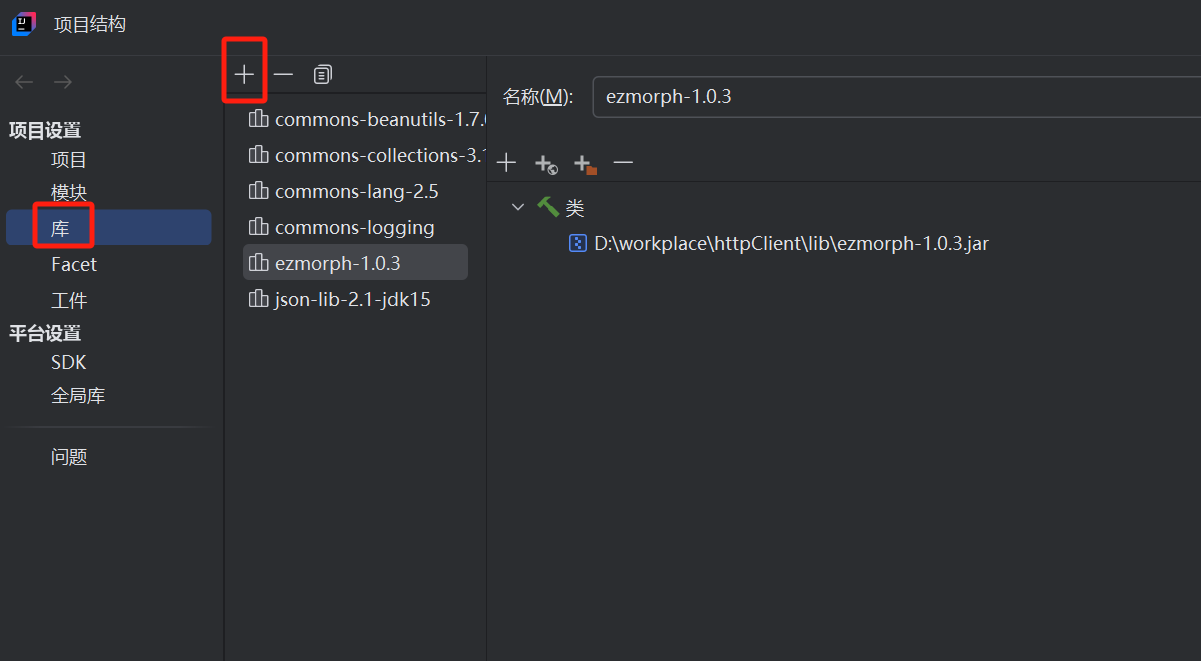The width and height of the screenshot is (1201, 661).
Task: Click the attach from Maven repository icon
Action: (545, 162)
